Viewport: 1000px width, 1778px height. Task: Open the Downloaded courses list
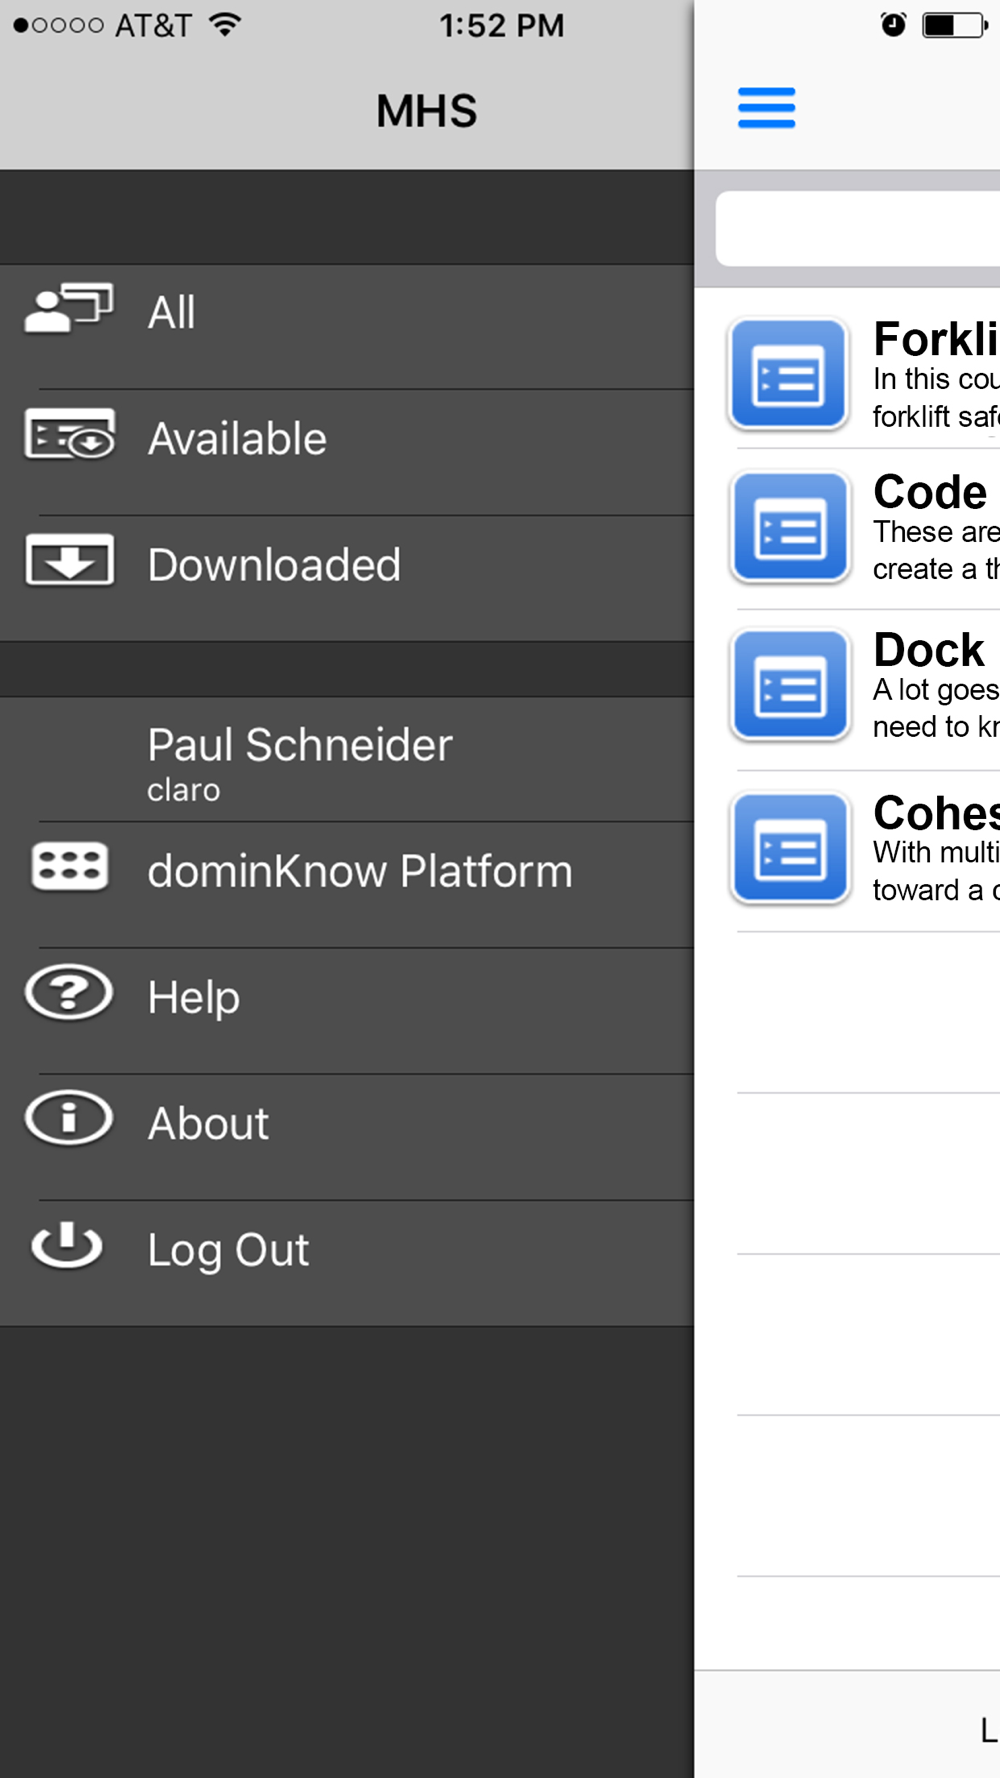(274, 565)
